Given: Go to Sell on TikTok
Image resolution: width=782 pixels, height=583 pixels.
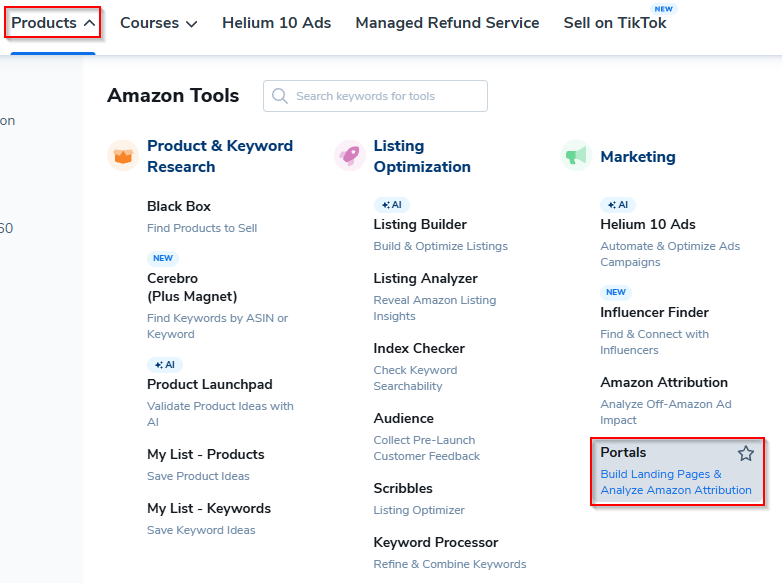Looking at the screenshot, I should (614, 22).
